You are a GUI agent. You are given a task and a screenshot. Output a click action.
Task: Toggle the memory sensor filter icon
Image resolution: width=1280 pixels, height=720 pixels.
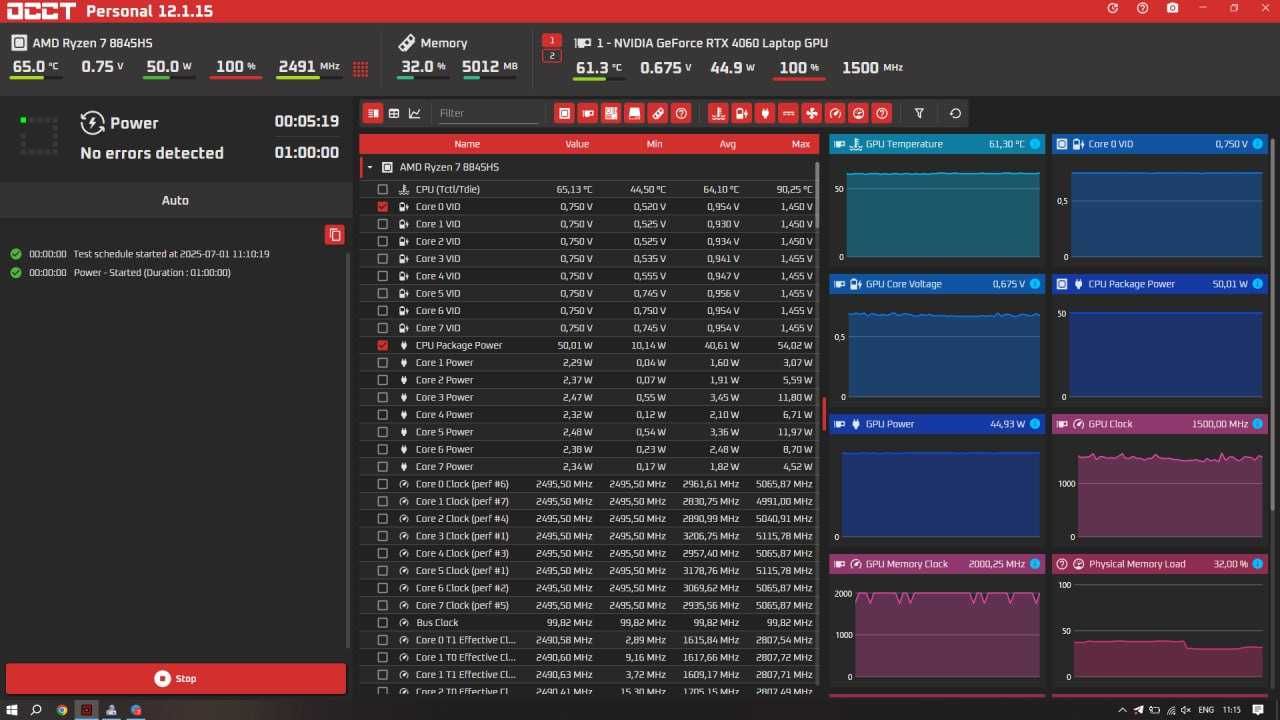tap(658, 113)
